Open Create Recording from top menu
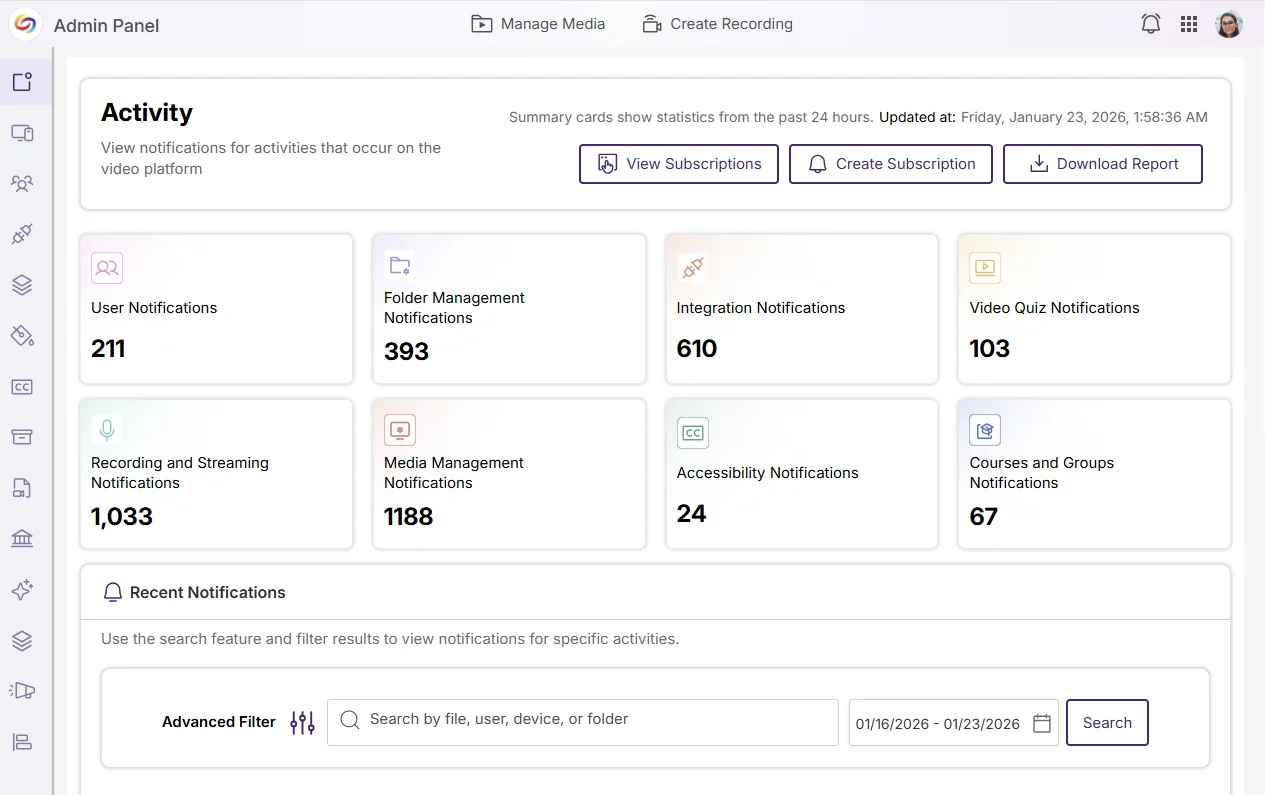The image size is (1265, 795). pyautogui.click(x=717, y=24)
